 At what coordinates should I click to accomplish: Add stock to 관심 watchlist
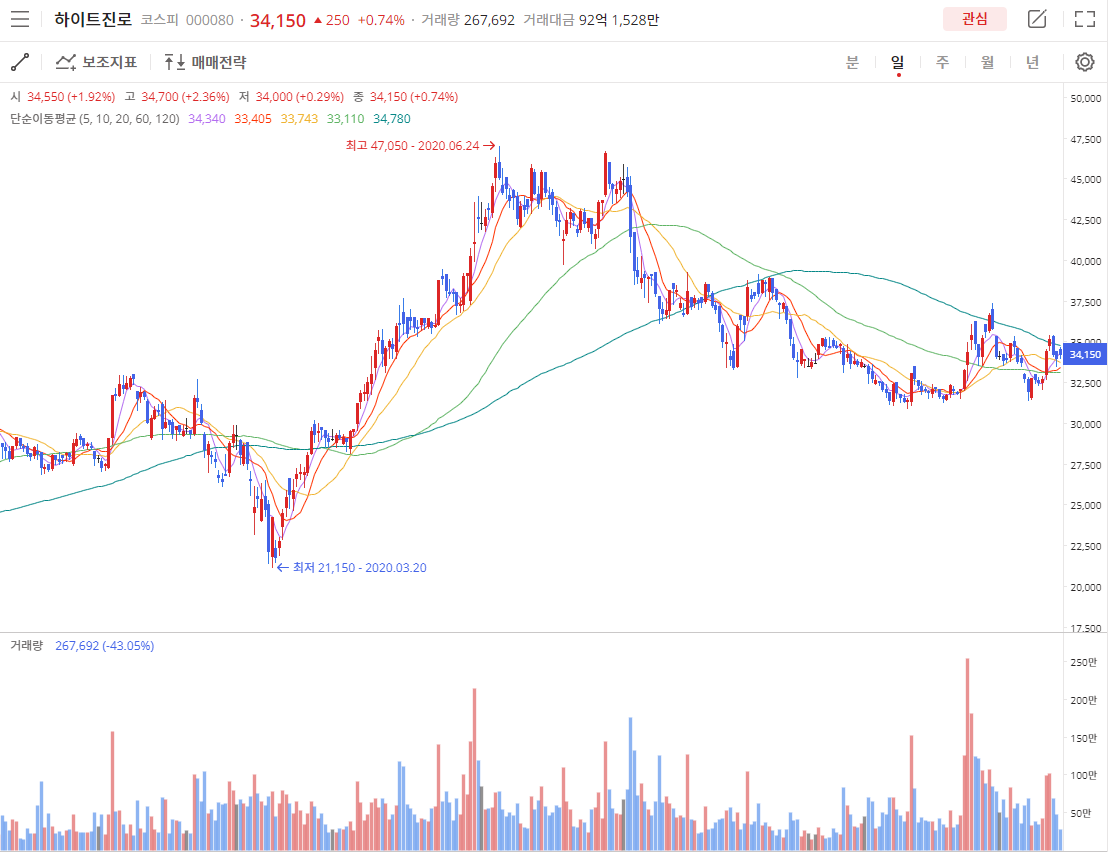(974, 19)
